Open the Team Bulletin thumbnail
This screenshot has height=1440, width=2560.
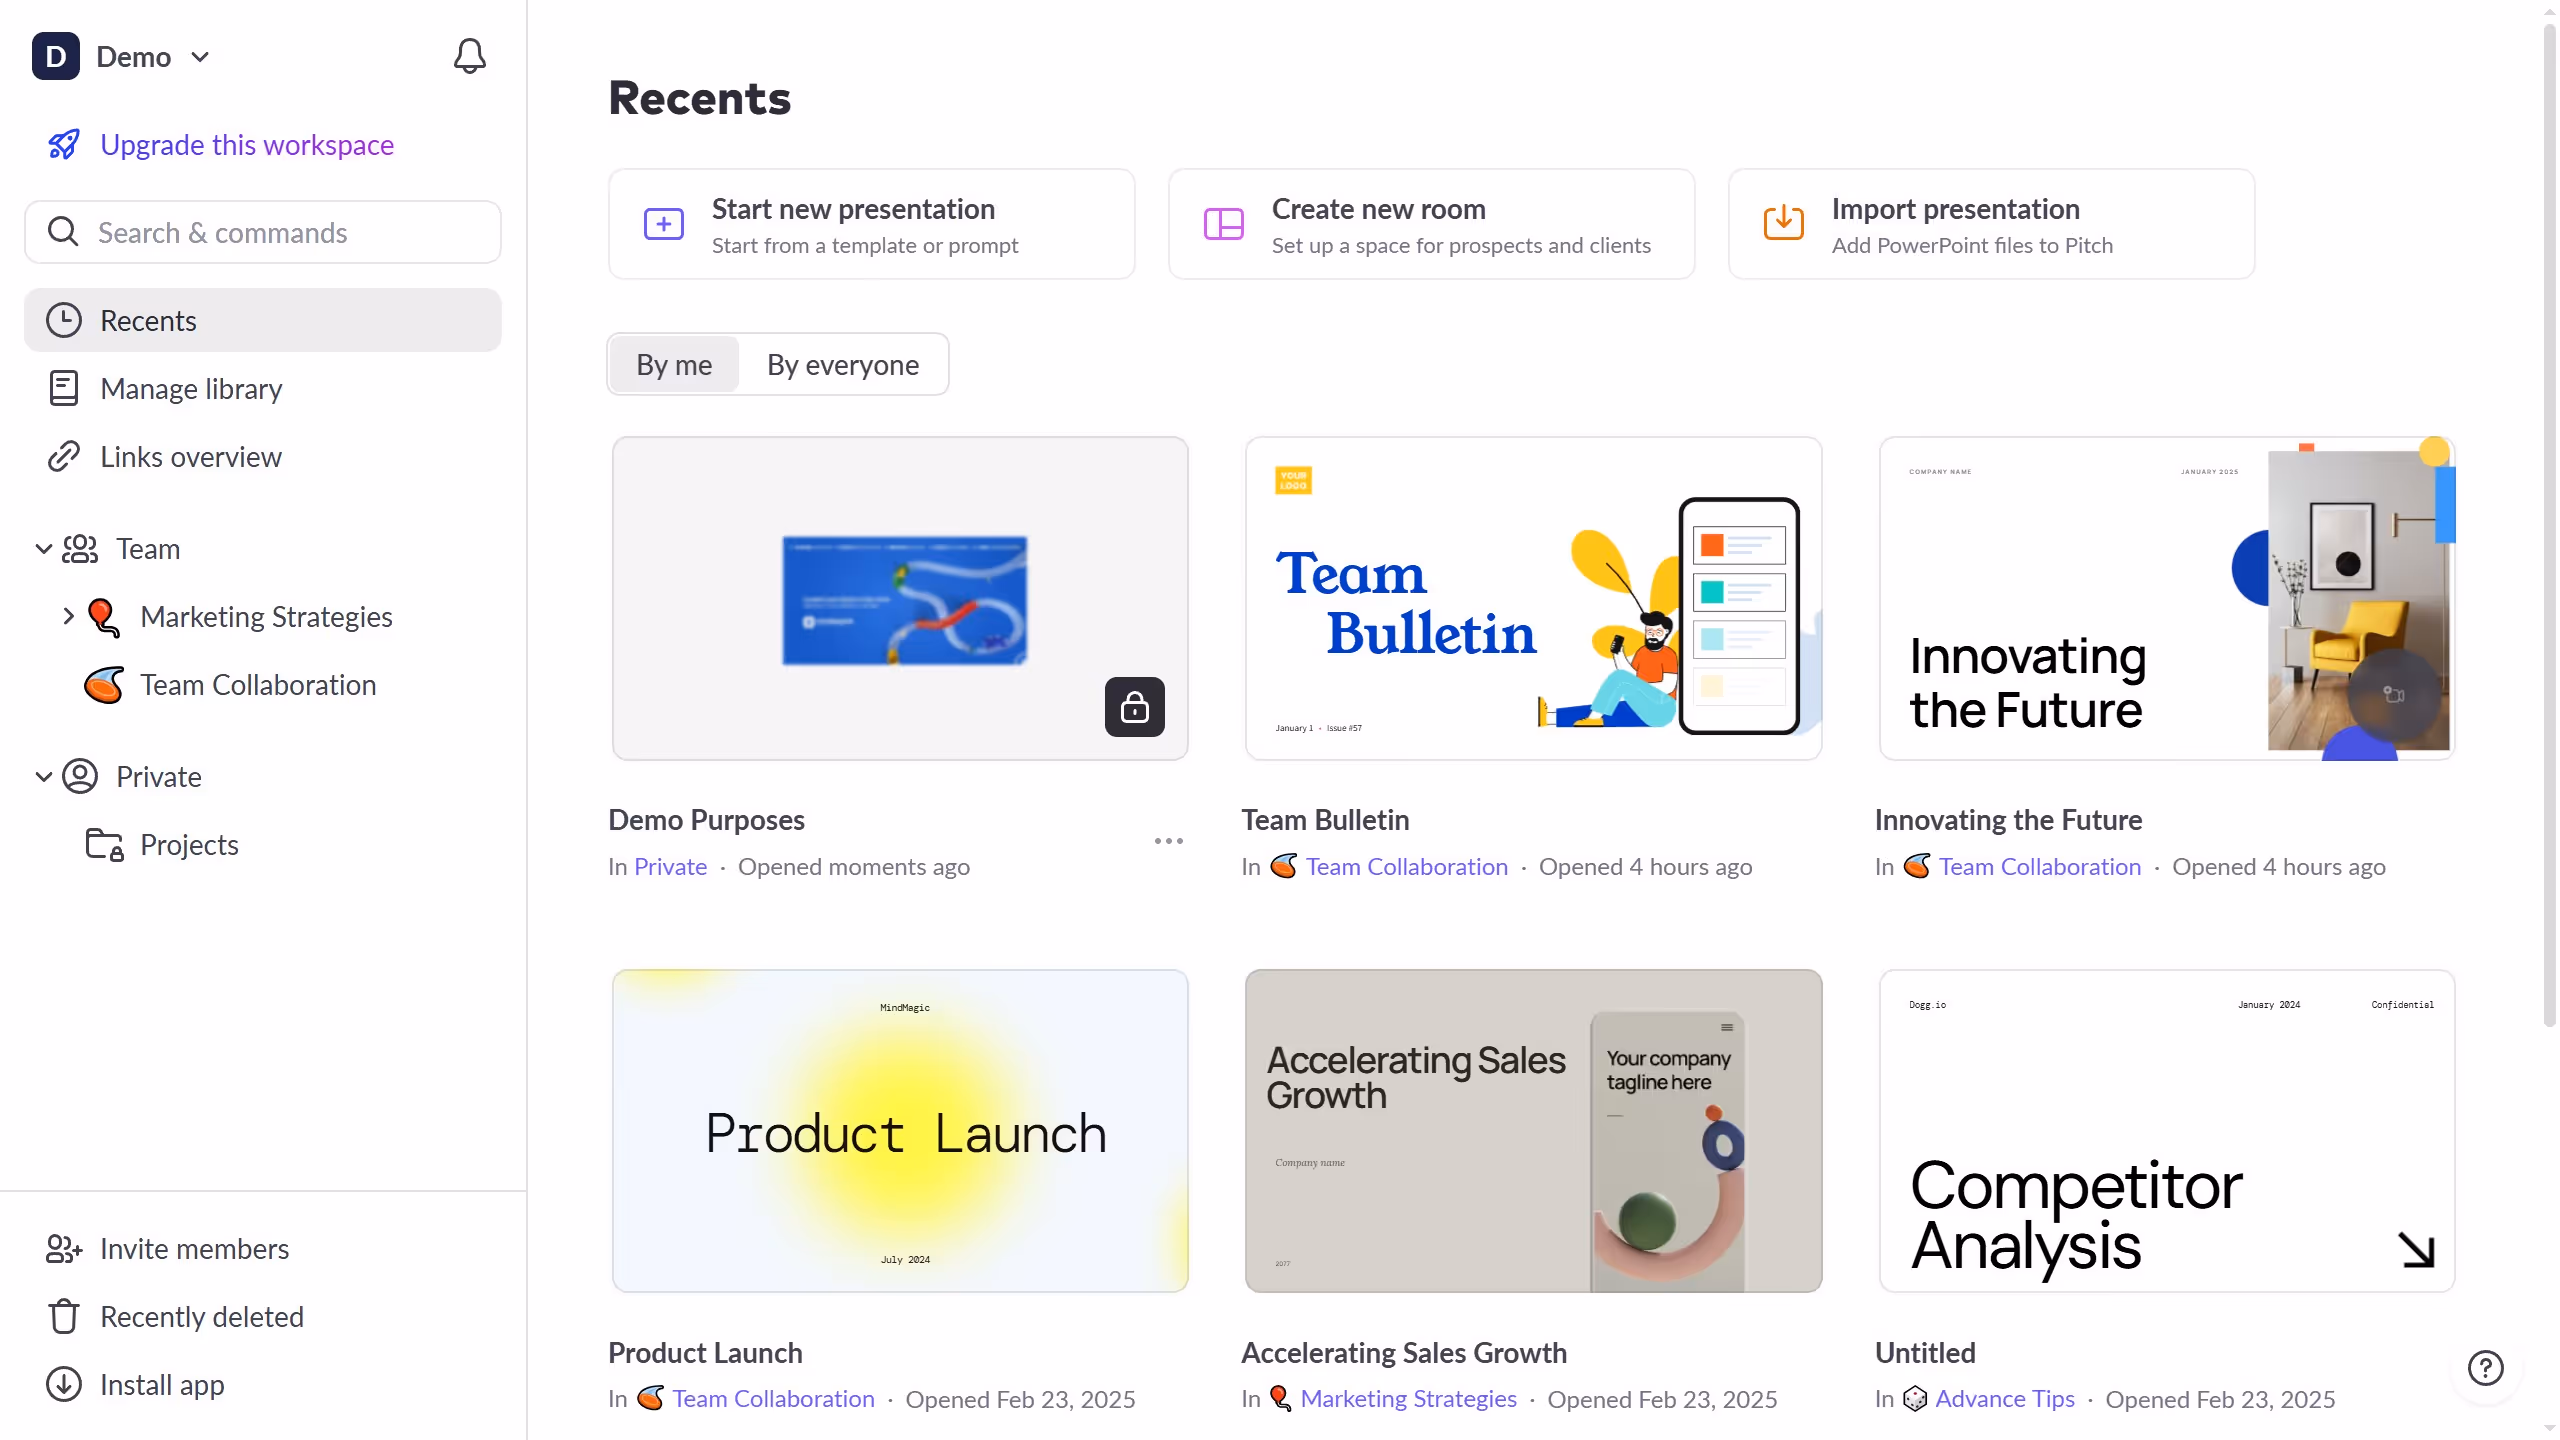click(x=1533, y=598)
